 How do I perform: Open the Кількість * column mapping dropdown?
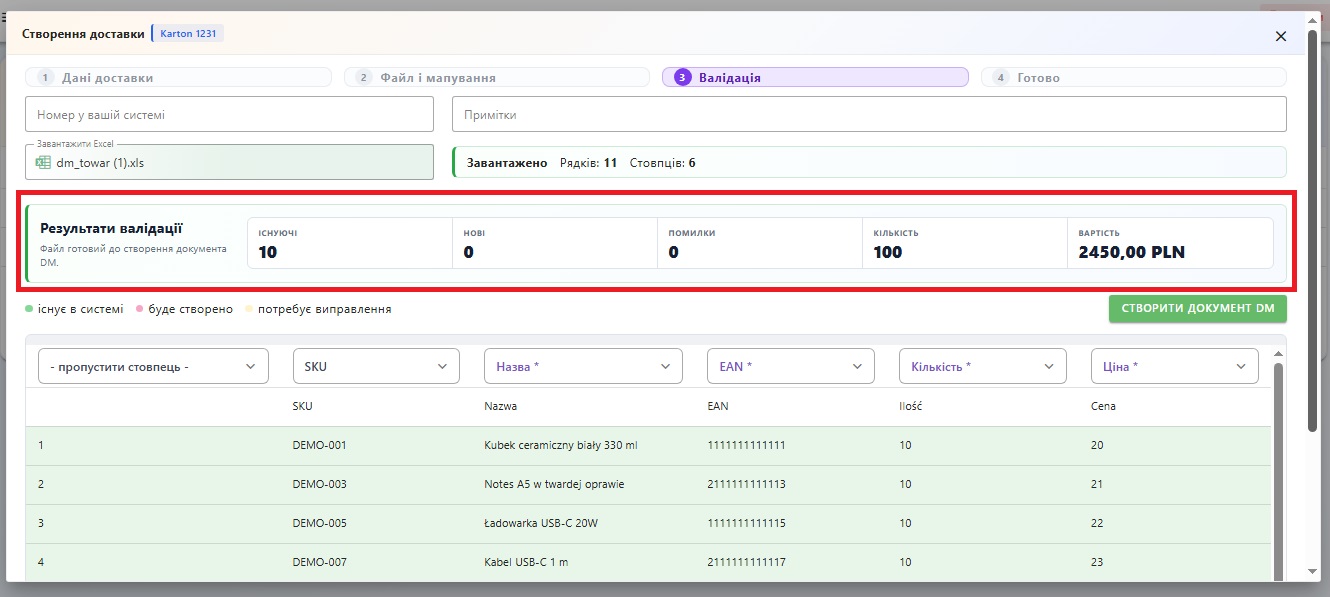(x=983, y=366)
